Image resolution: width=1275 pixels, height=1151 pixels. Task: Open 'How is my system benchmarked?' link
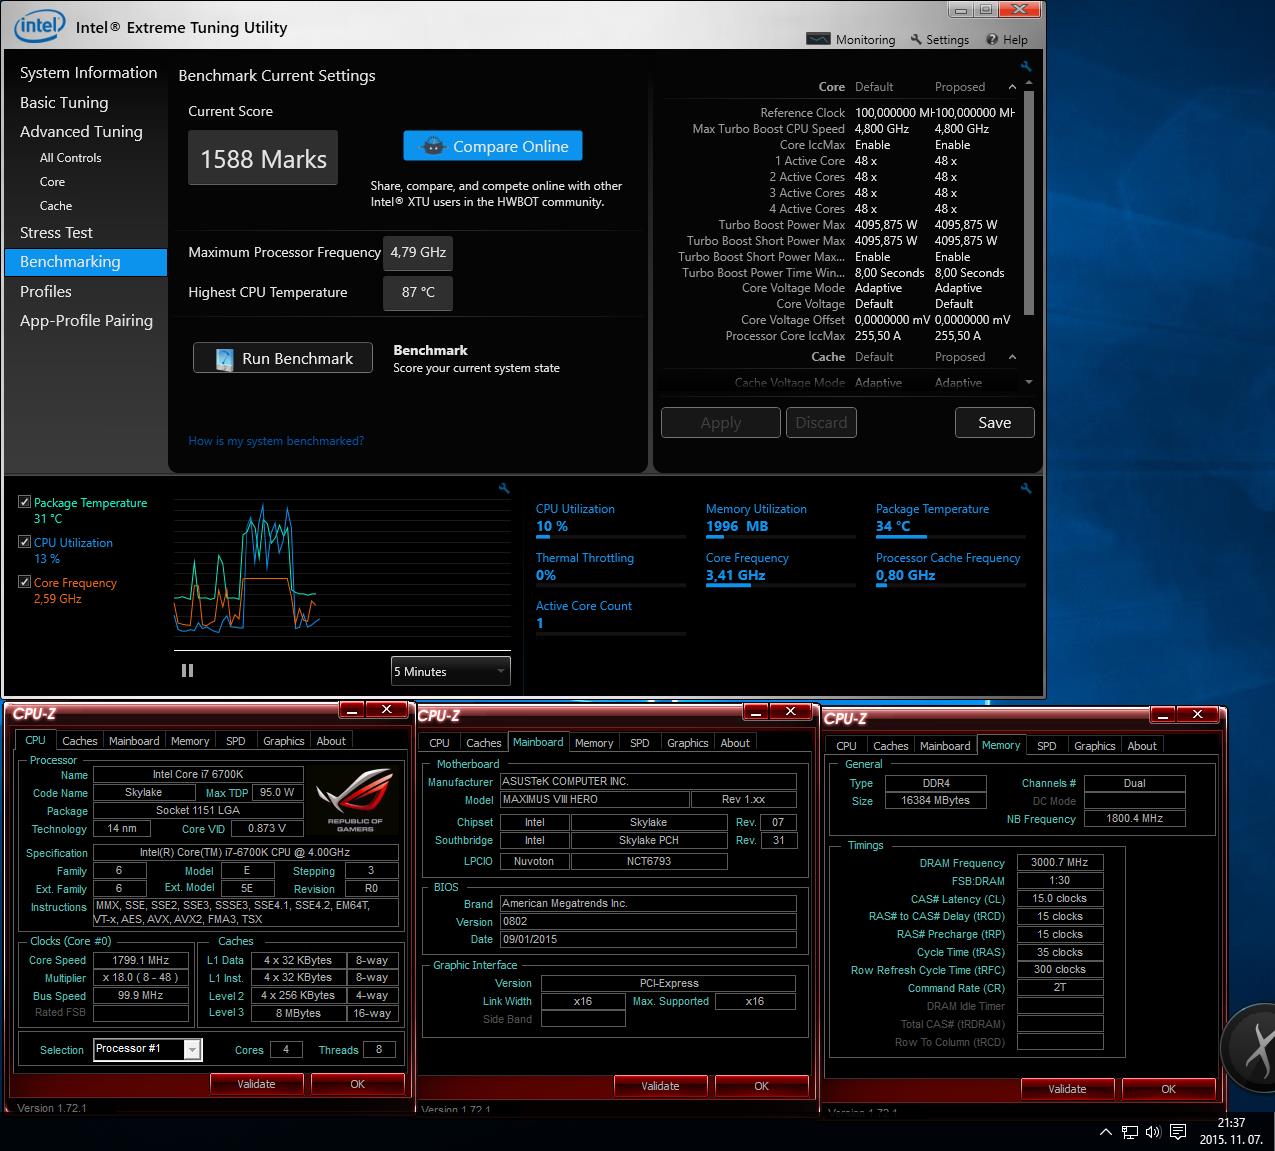[276, 441]
